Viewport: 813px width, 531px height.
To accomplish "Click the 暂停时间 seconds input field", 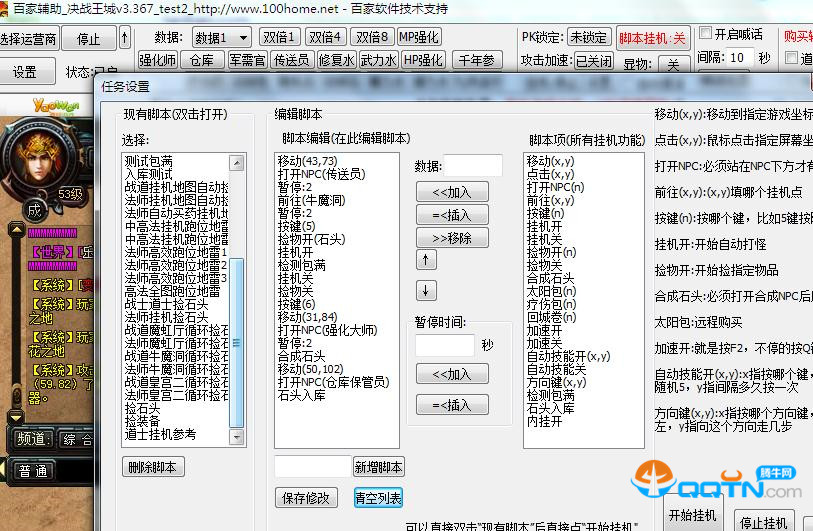I will tap(445, 345).
